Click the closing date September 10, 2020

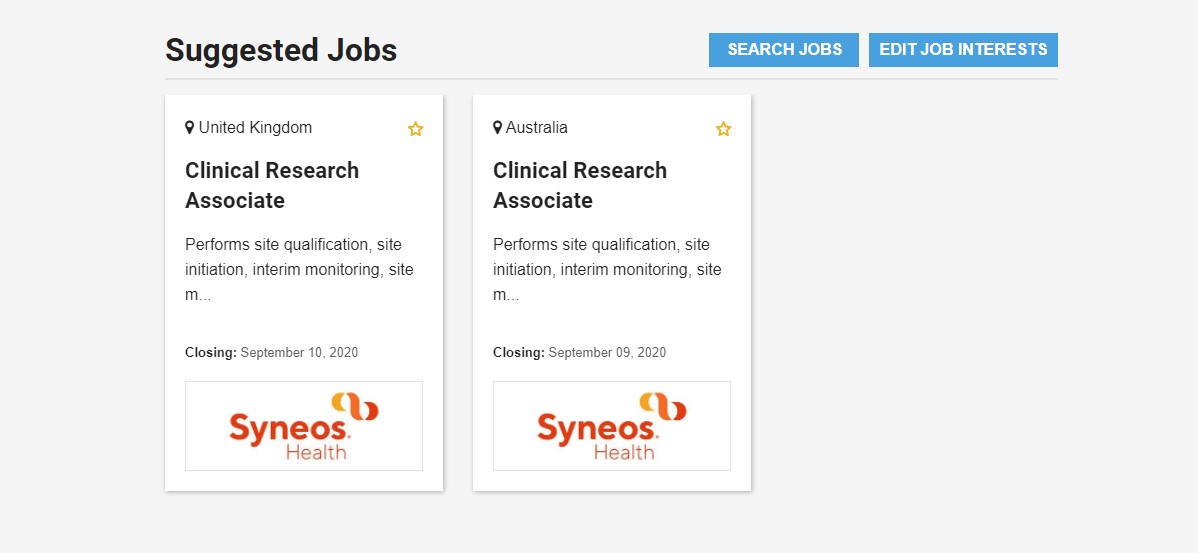(x=299, y=353)
